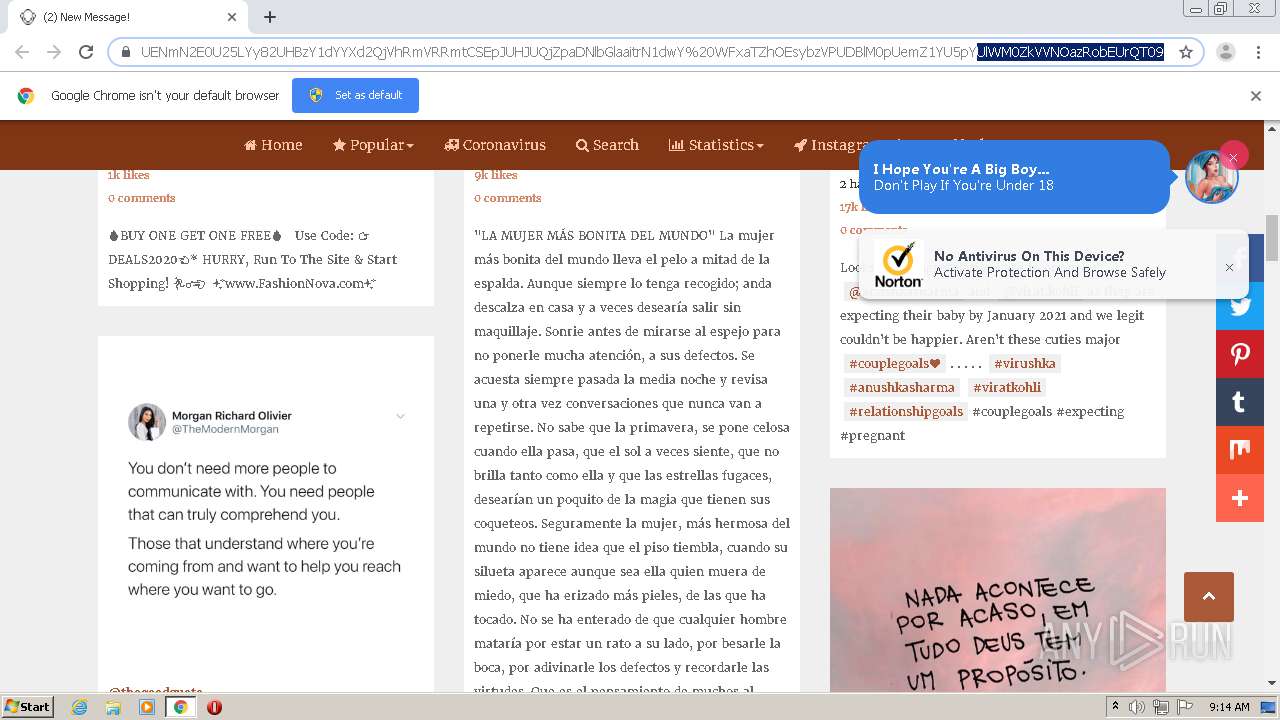
Task: Open the network tray icon
Action: [x=1160, y=707]
